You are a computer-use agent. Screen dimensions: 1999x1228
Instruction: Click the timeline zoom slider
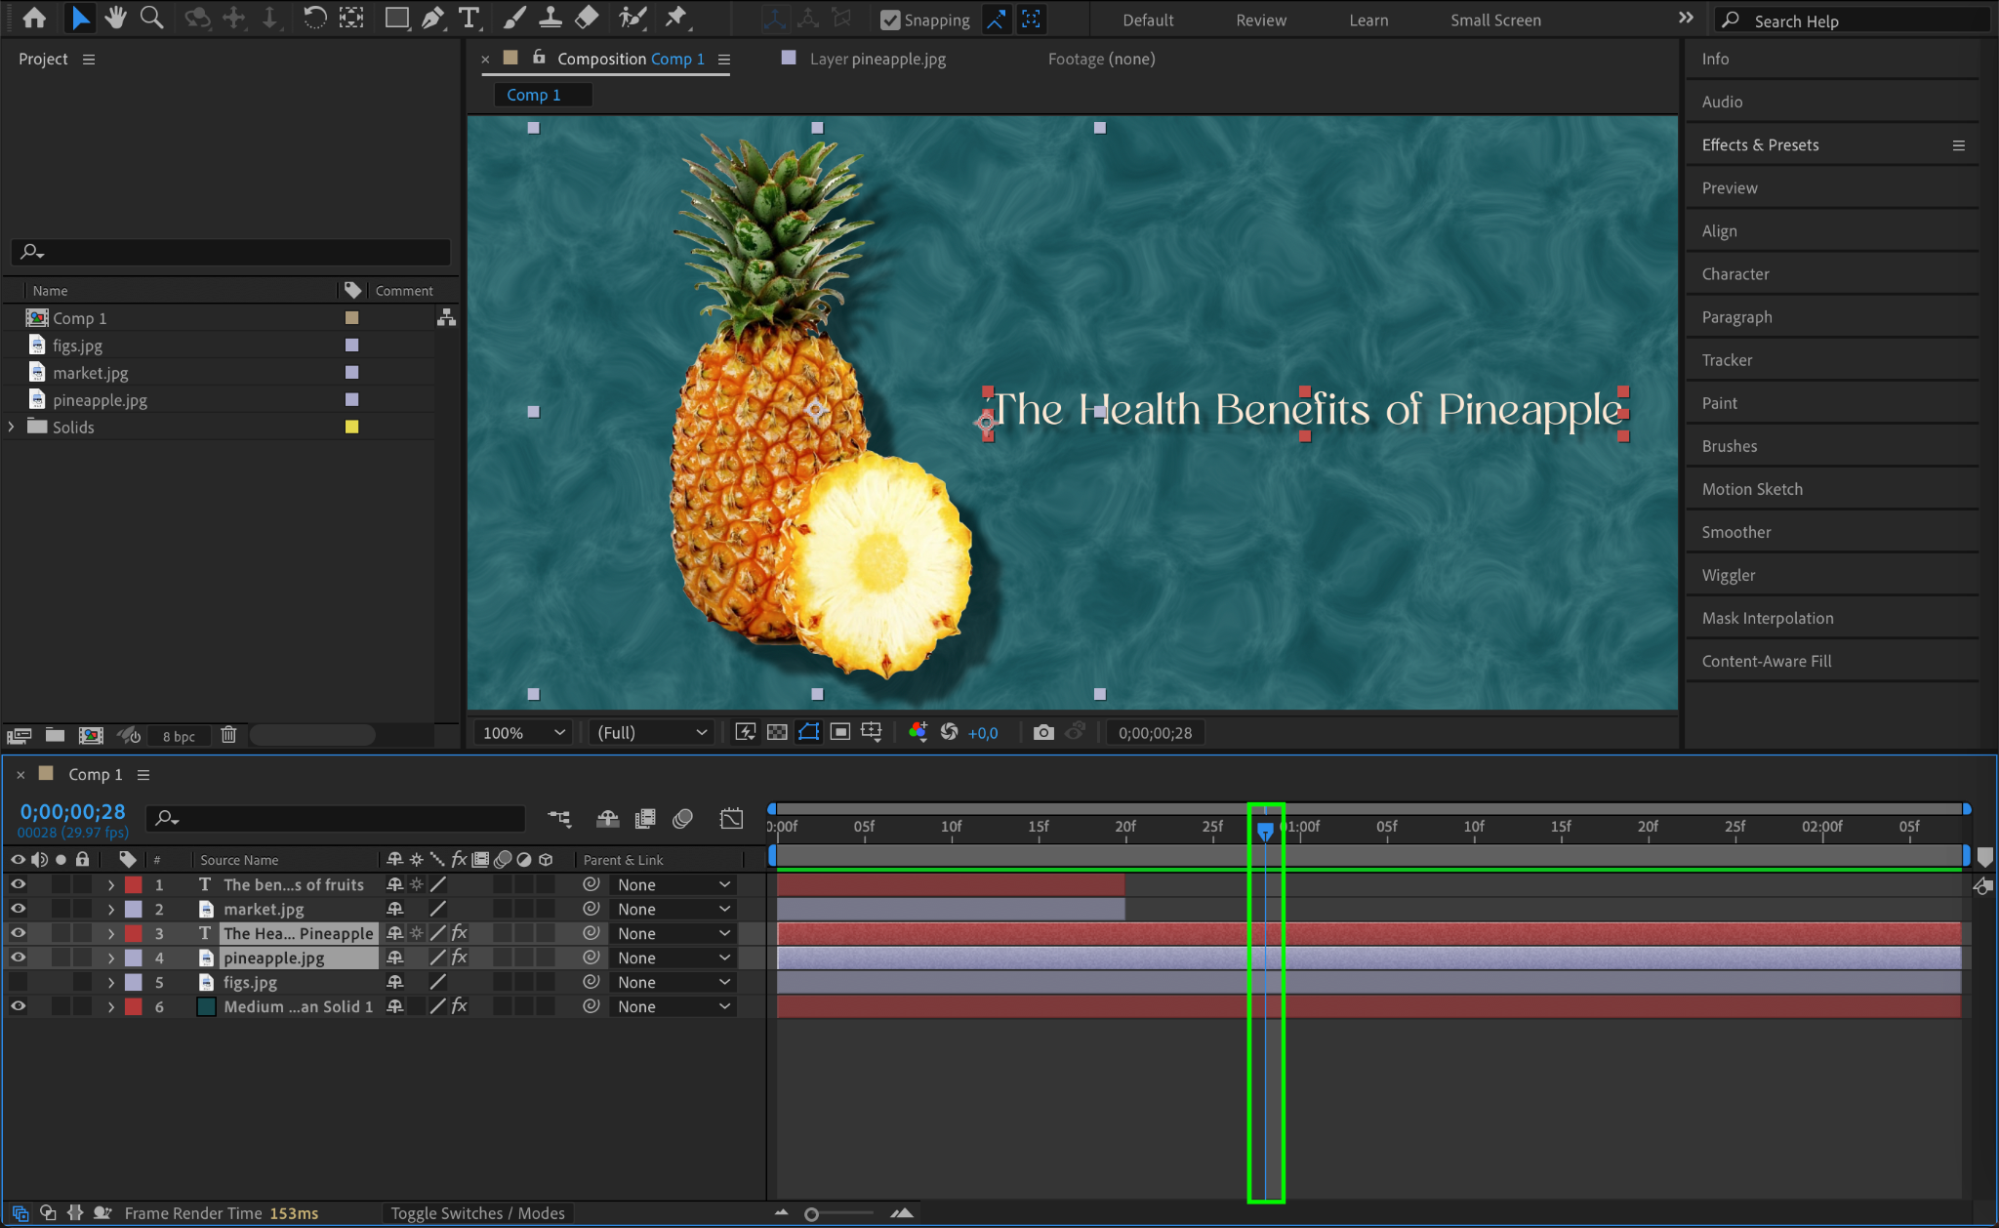click(812, 1214)
